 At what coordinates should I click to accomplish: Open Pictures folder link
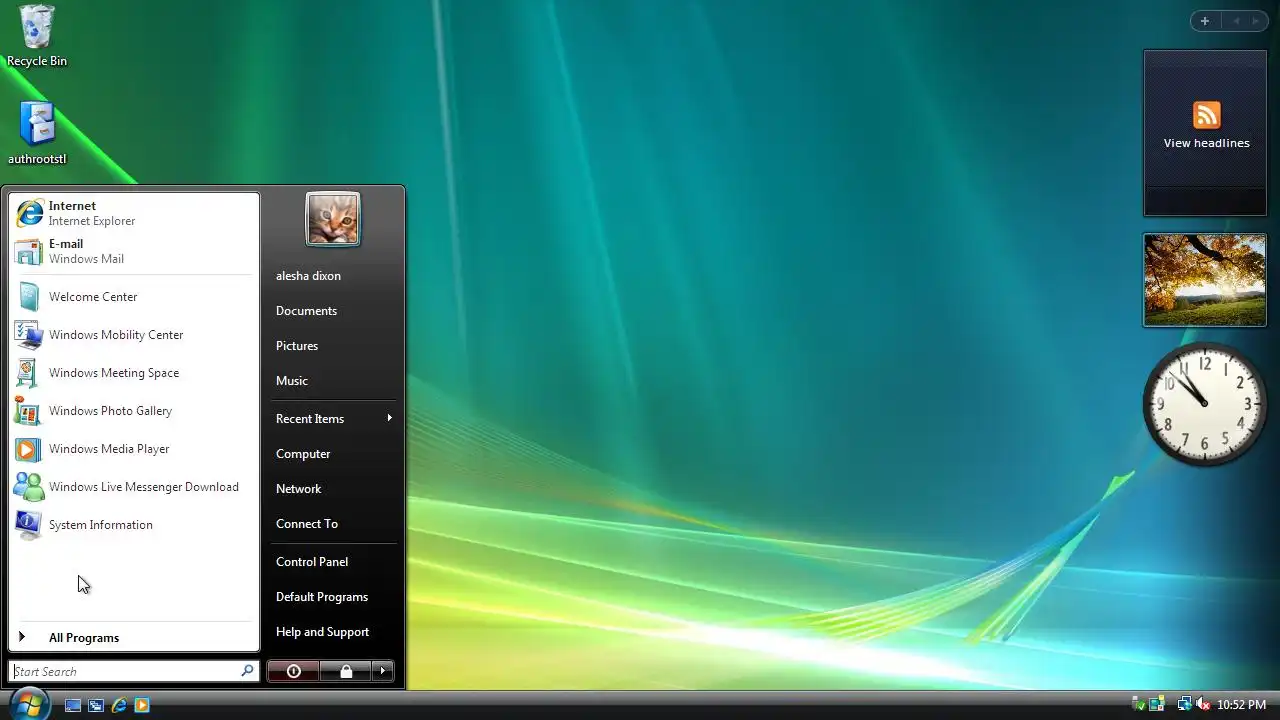tap(332, 346)
